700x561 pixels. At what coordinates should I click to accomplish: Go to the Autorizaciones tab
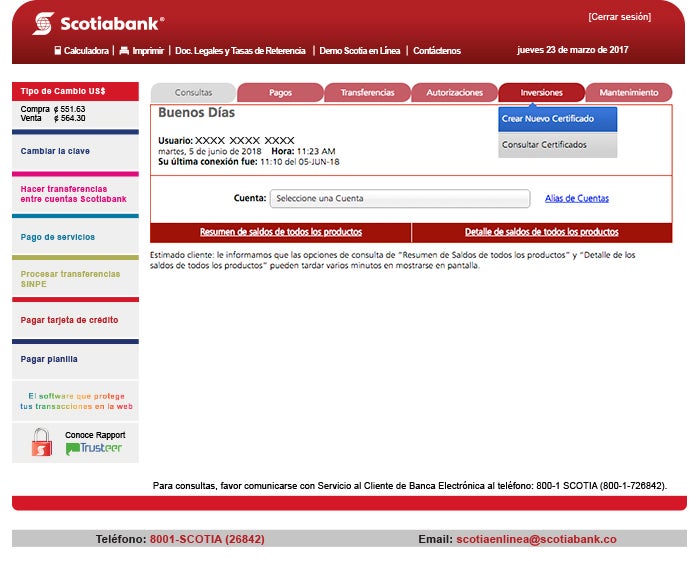(454, 93)
